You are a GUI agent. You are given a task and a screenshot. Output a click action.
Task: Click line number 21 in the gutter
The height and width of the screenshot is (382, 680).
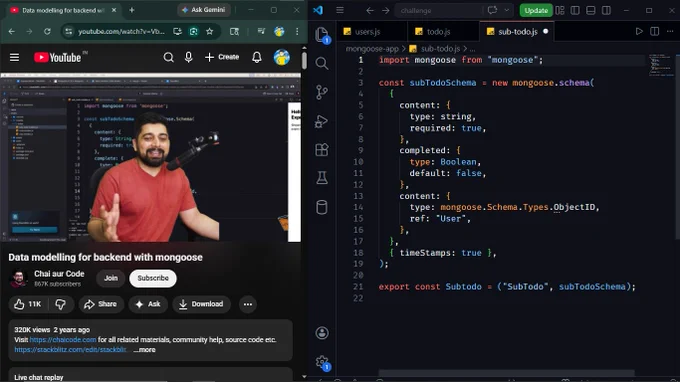(x=358, y=287)
